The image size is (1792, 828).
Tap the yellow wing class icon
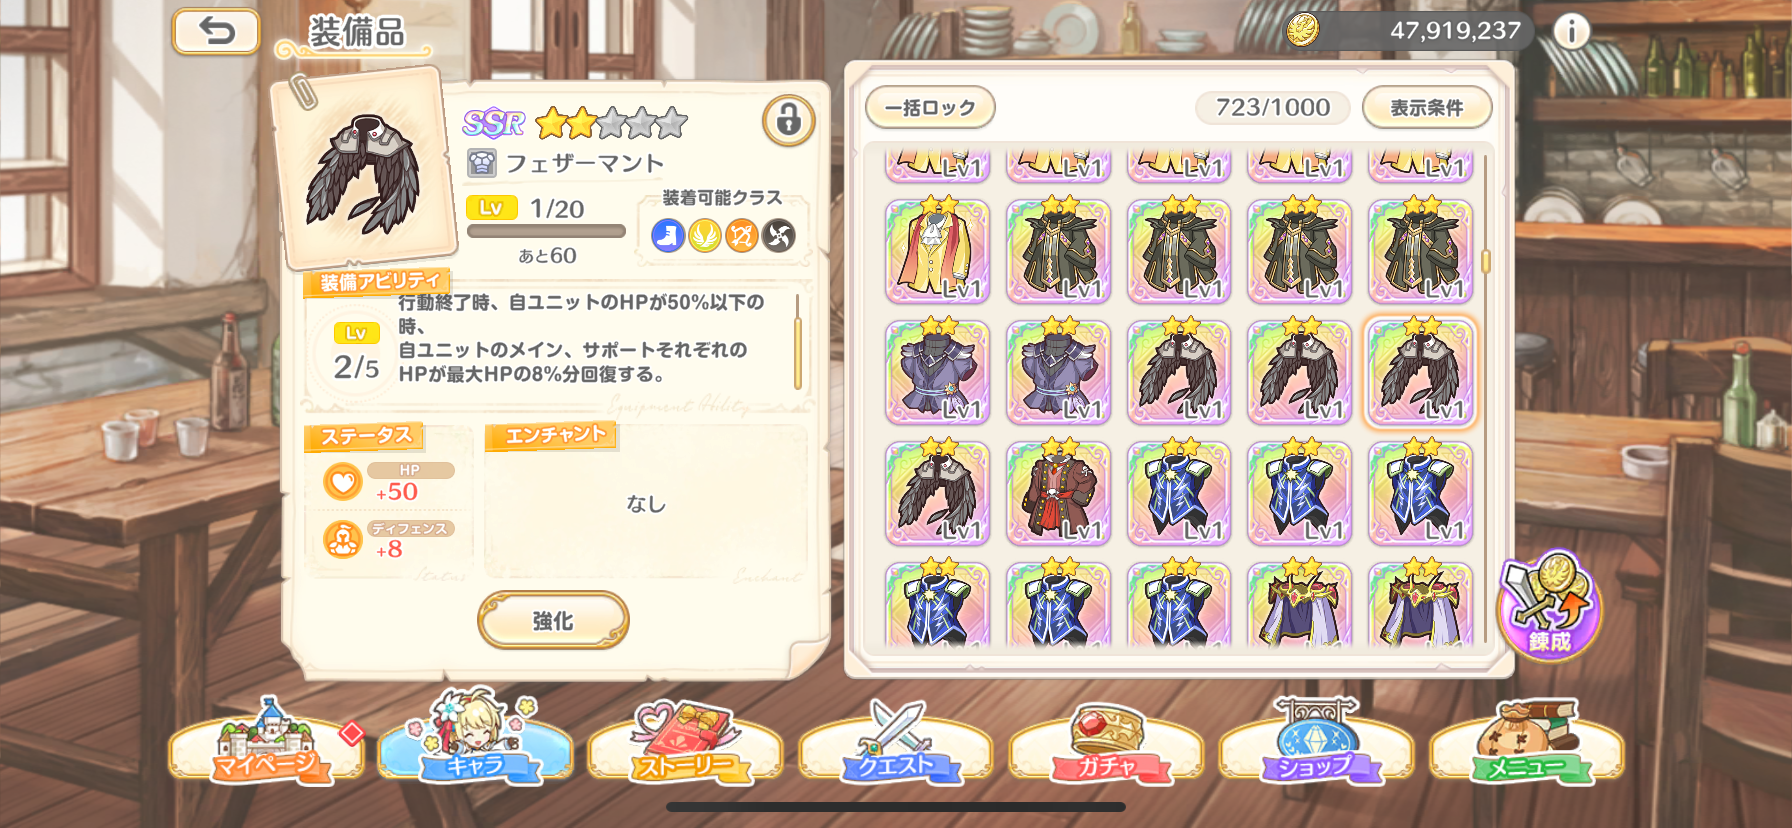click(x=705, y=236)
